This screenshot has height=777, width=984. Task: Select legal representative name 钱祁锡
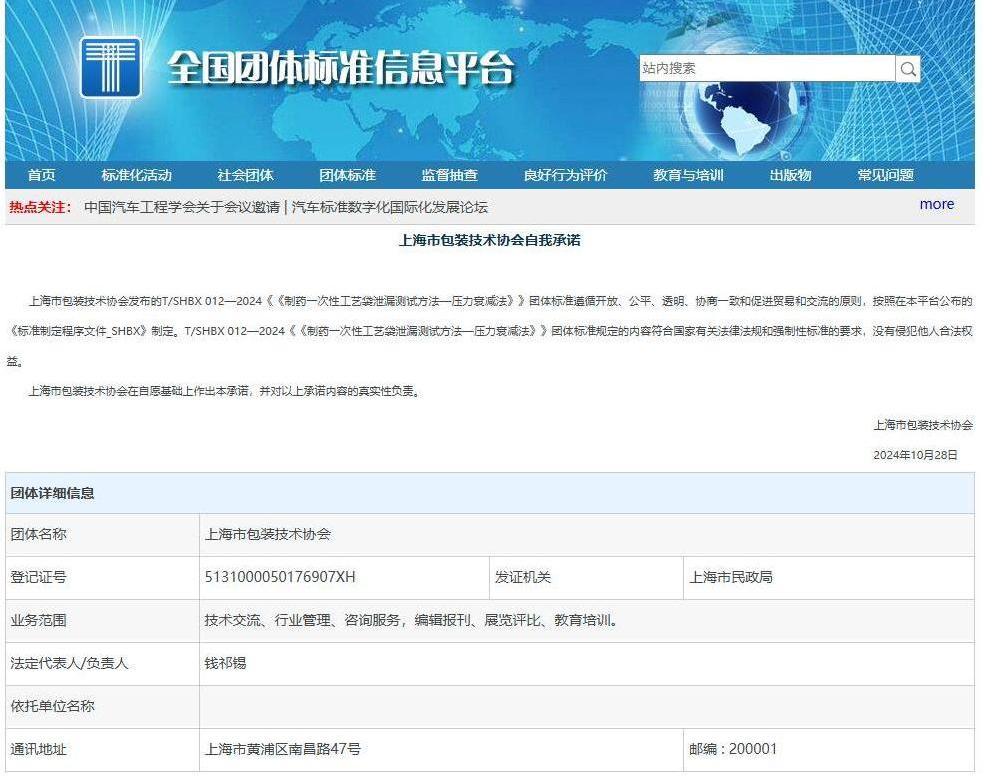225,663
